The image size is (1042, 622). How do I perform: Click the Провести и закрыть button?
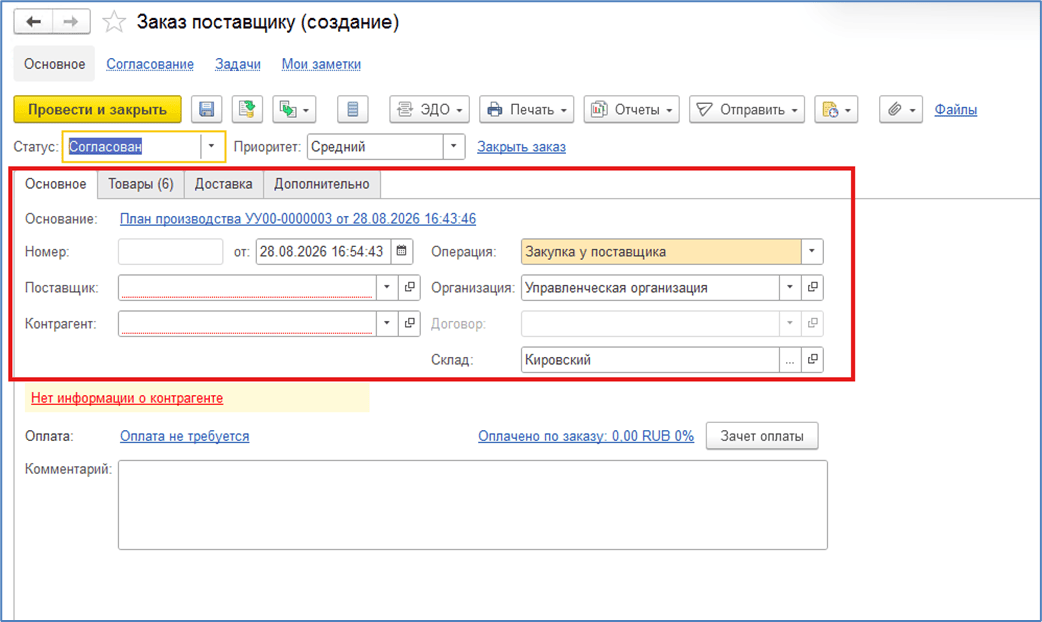point(97,110)
